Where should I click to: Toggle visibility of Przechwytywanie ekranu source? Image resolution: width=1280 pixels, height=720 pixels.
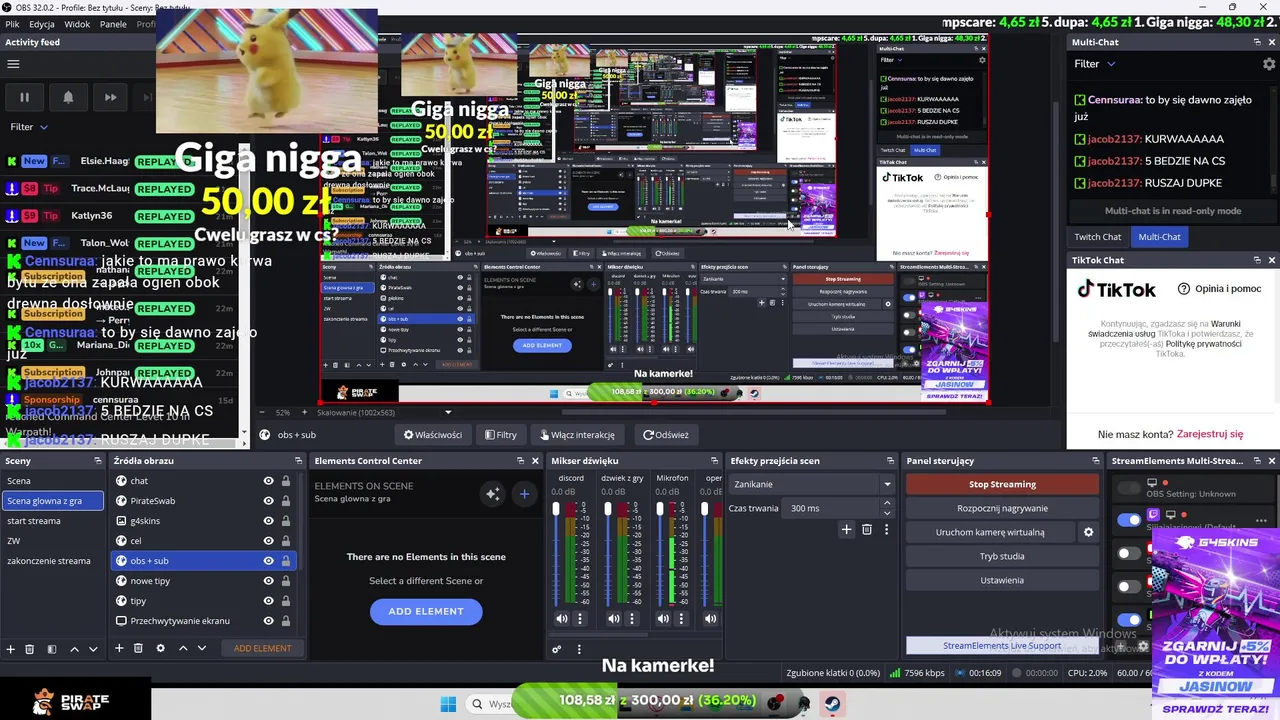pos(268,621)
